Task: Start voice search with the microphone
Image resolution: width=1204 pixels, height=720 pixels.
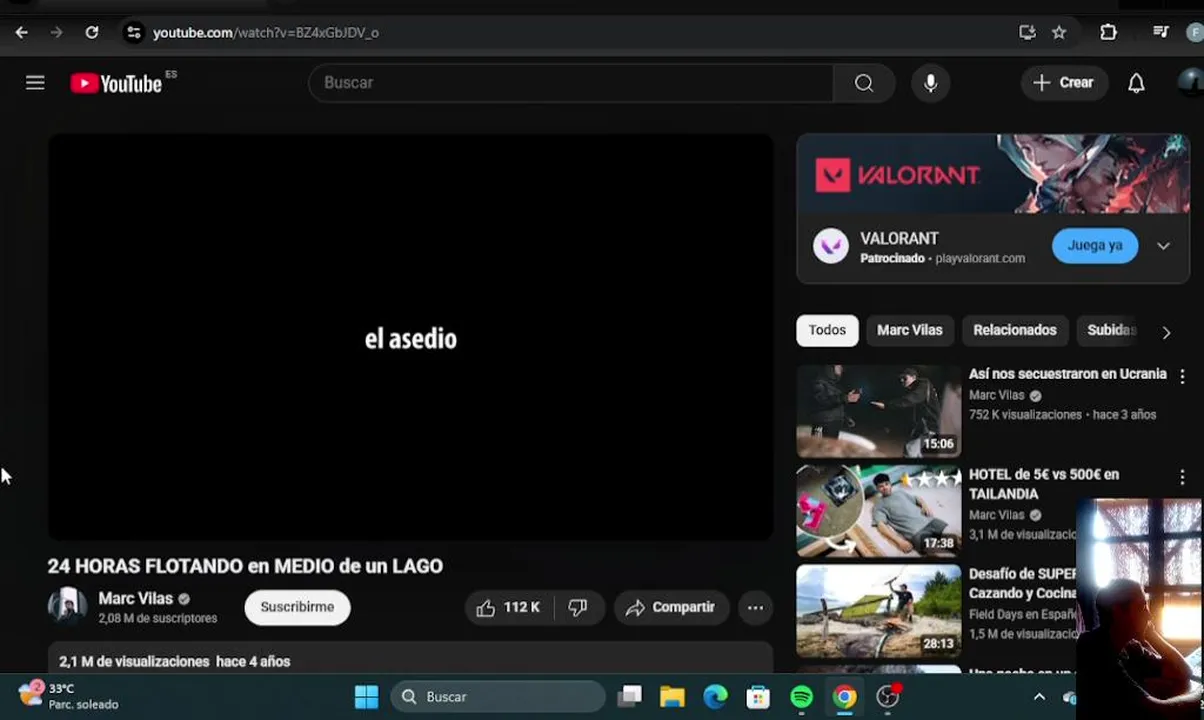Action: (930, 83)
